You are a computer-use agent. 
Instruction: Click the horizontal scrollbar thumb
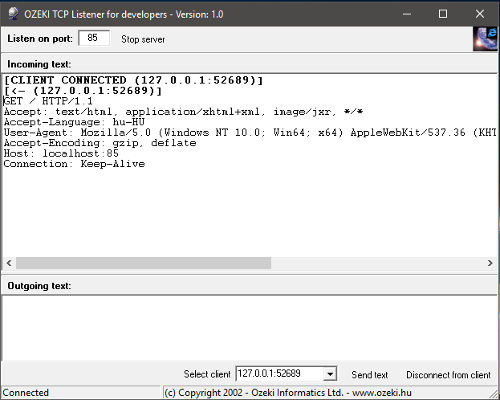click(143, 263)
